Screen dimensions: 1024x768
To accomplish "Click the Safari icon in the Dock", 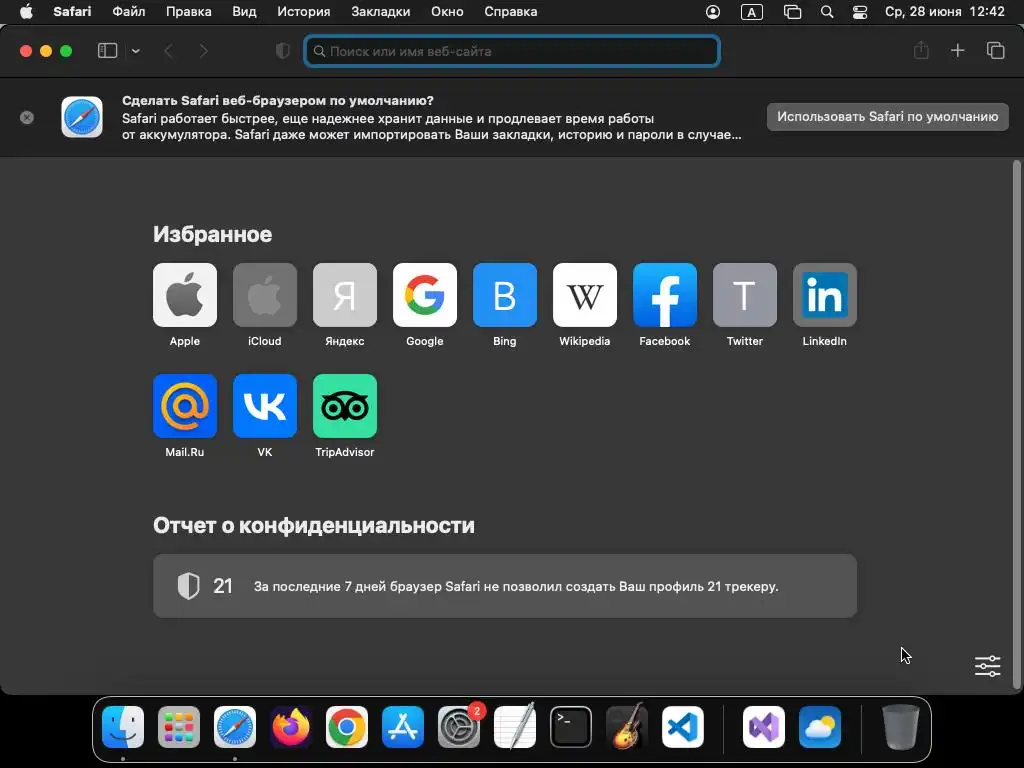I will [234, 727].
